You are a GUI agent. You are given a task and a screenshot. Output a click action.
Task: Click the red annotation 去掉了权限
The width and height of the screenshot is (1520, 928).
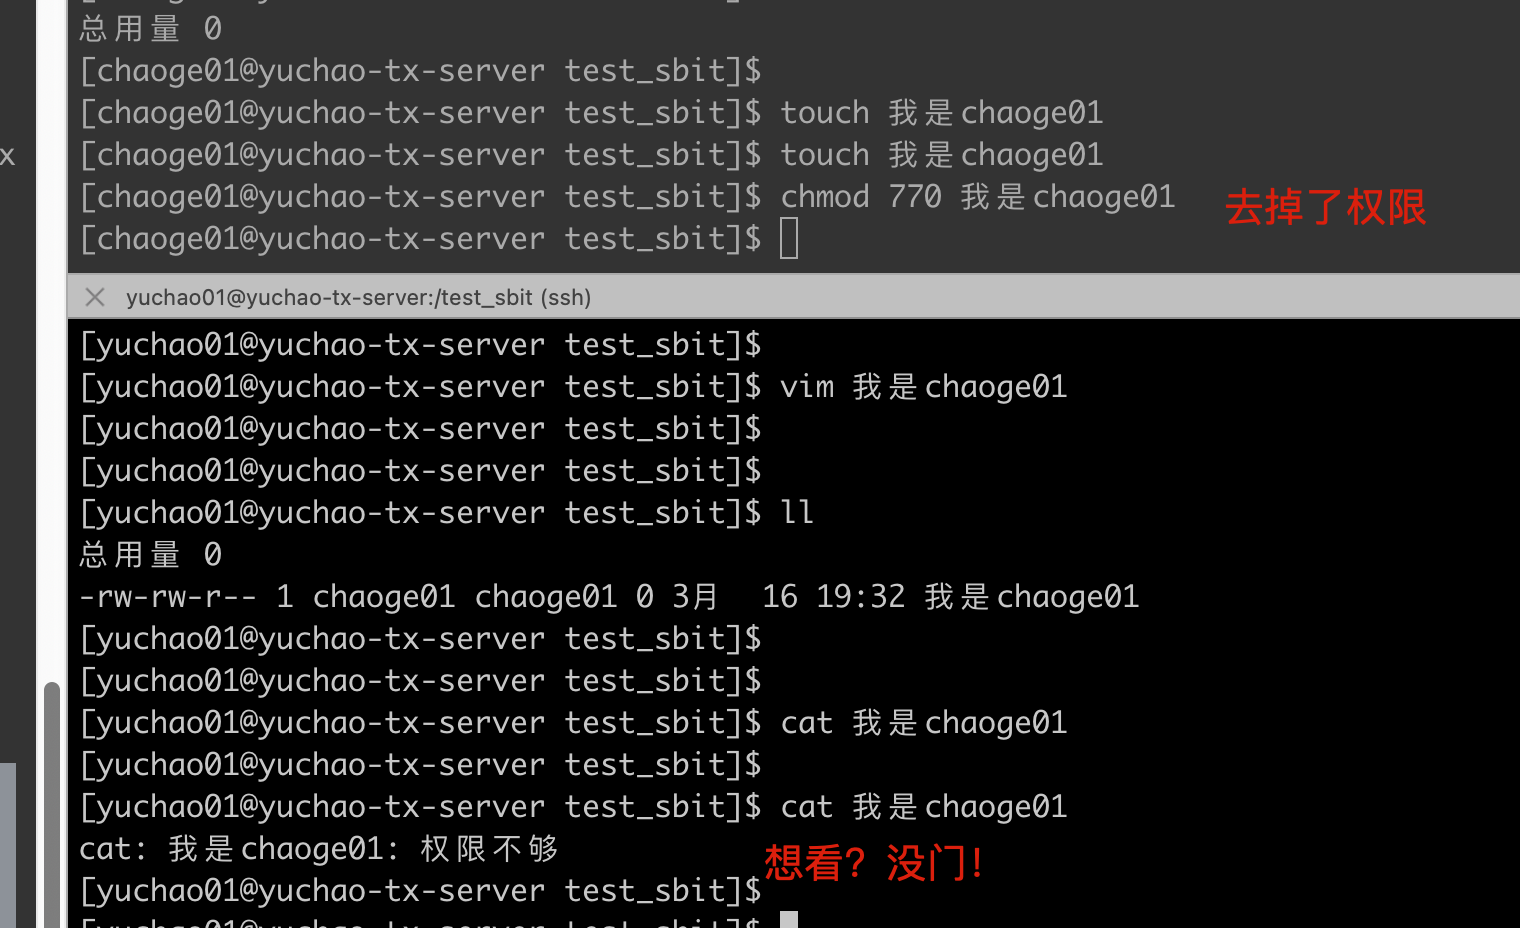[1323, 208]
